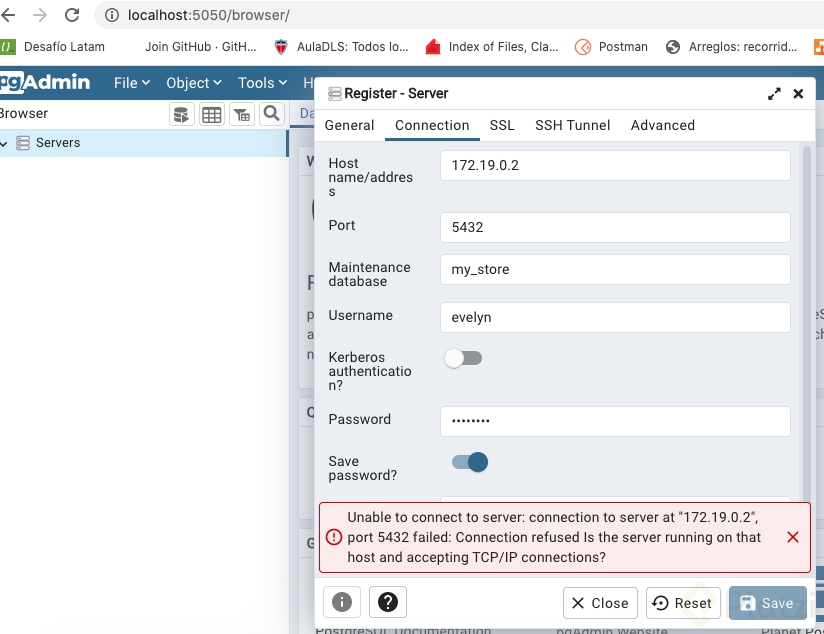The width and height of the screenshot is (824, 634).
Task: Click the Filtered Rows icon
Action: pyautogui.click(x=242, y=114)
